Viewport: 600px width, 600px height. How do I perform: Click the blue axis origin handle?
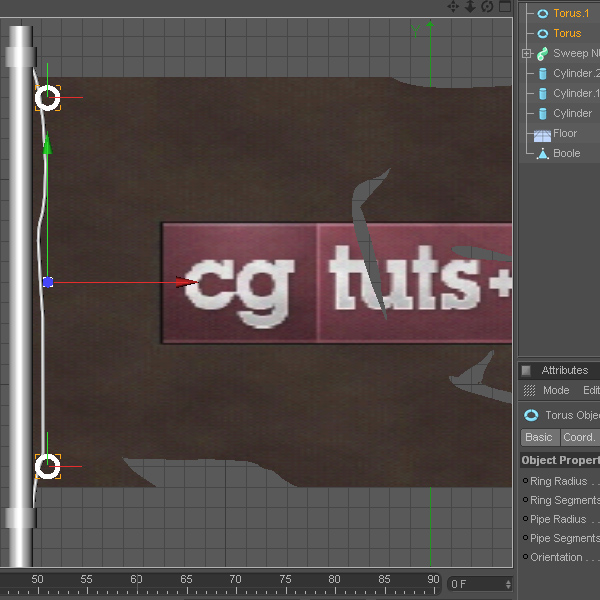(x=48, y=282)
